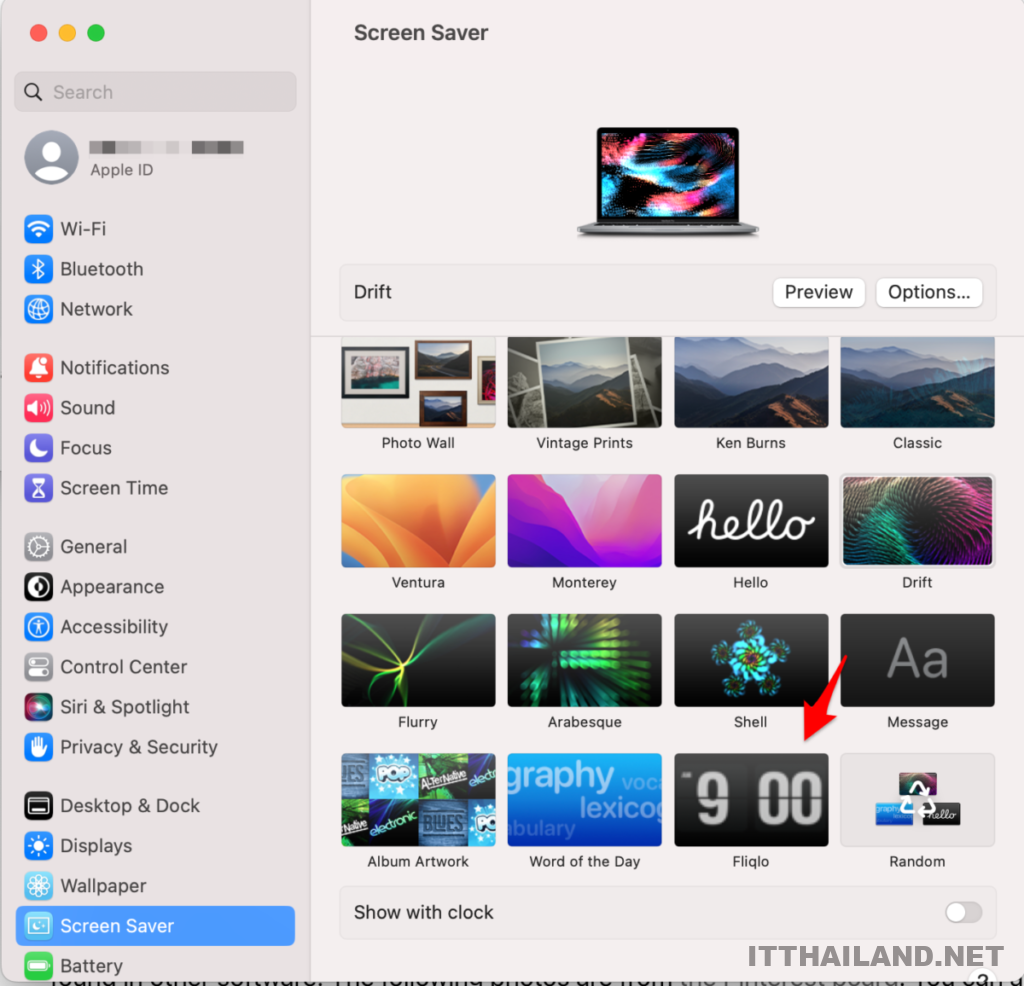
Task: Select Album Artwork screen saver
Action: pos(418,800)
